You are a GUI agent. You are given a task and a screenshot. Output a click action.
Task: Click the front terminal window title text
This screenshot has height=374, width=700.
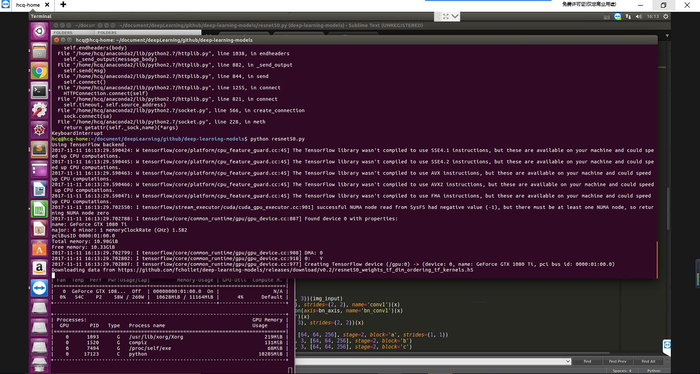164,40
